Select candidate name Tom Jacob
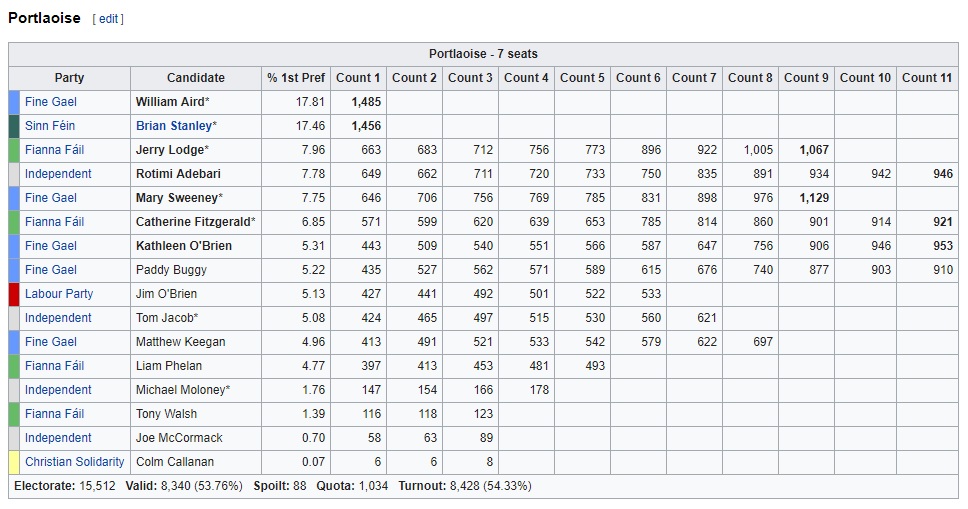 (164, 318)
